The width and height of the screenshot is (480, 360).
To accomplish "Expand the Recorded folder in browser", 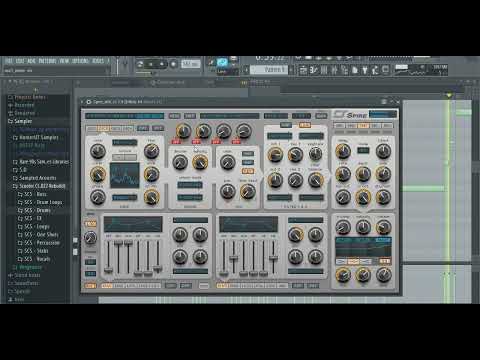I will click(21, 105).
